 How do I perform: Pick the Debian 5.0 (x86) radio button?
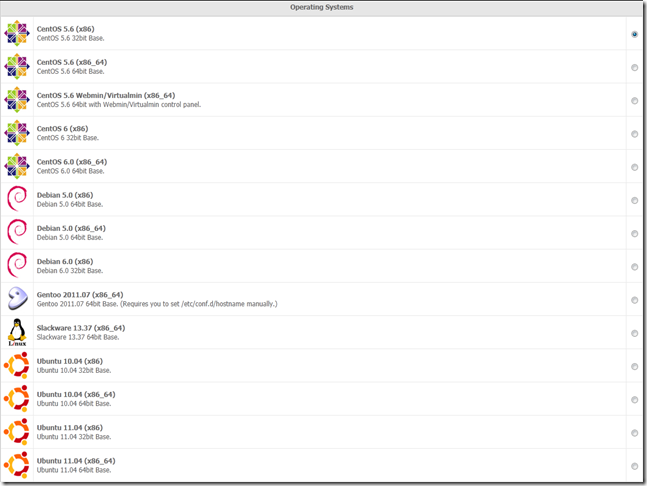635,201
